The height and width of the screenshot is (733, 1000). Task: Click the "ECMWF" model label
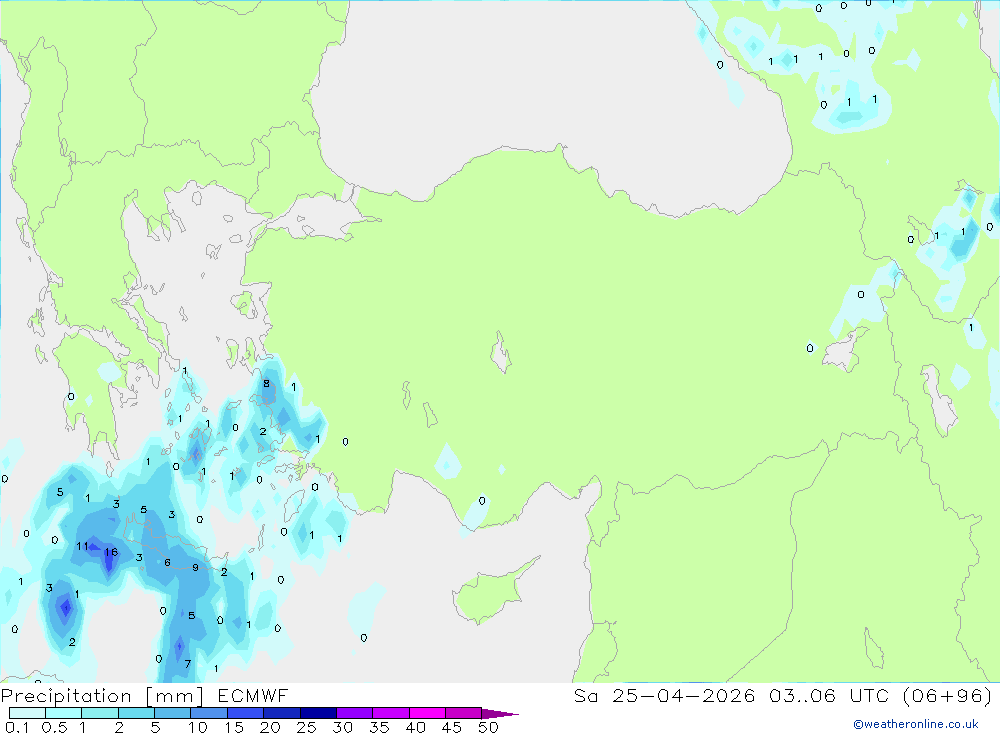(x=253, y=695)
